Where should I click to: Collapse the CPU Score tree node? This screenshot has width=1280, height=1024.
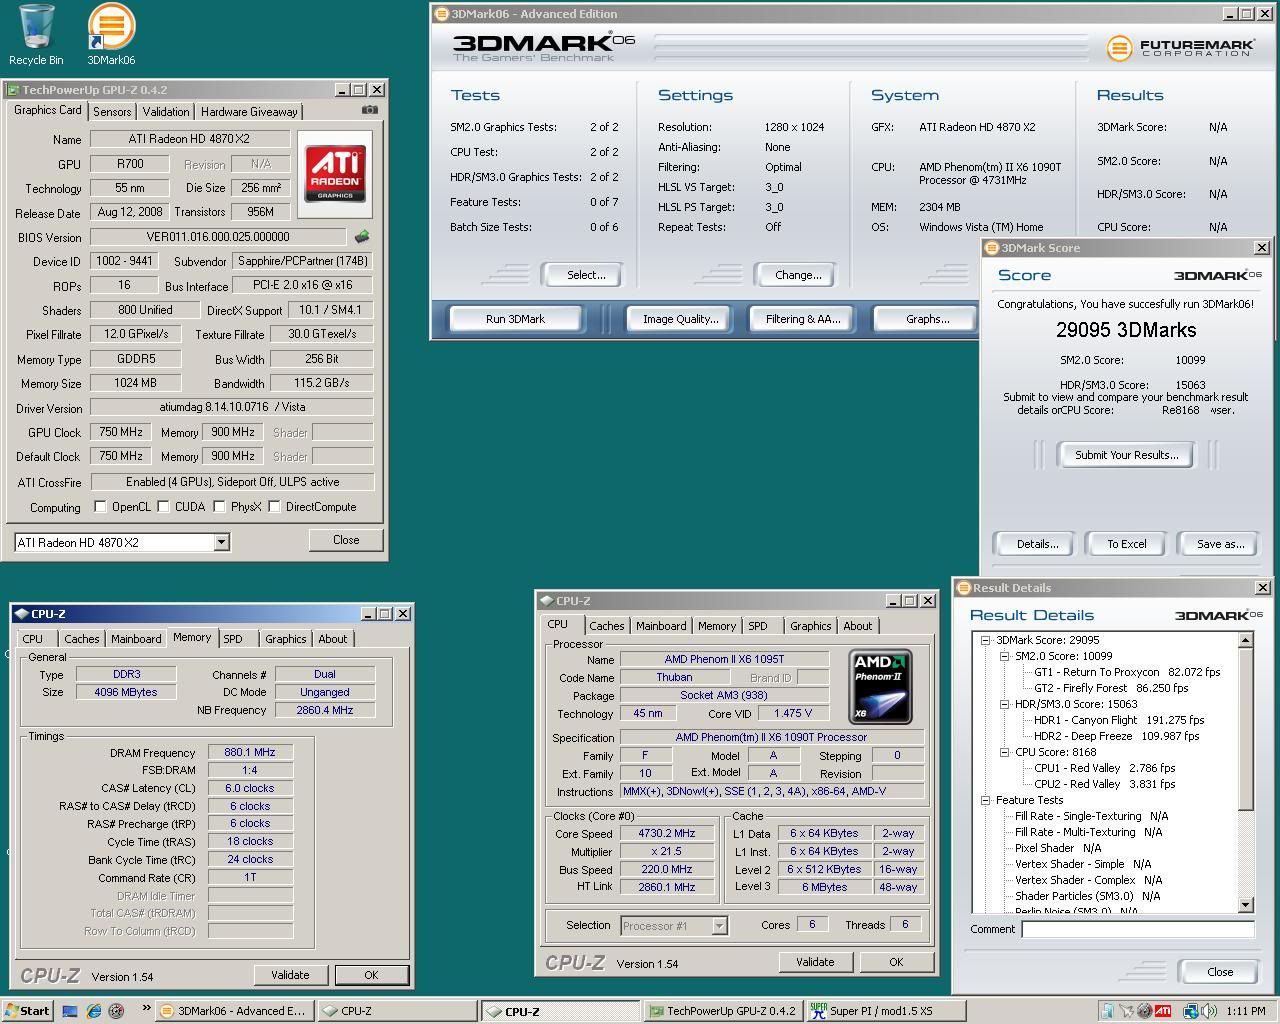(1005, 752)
